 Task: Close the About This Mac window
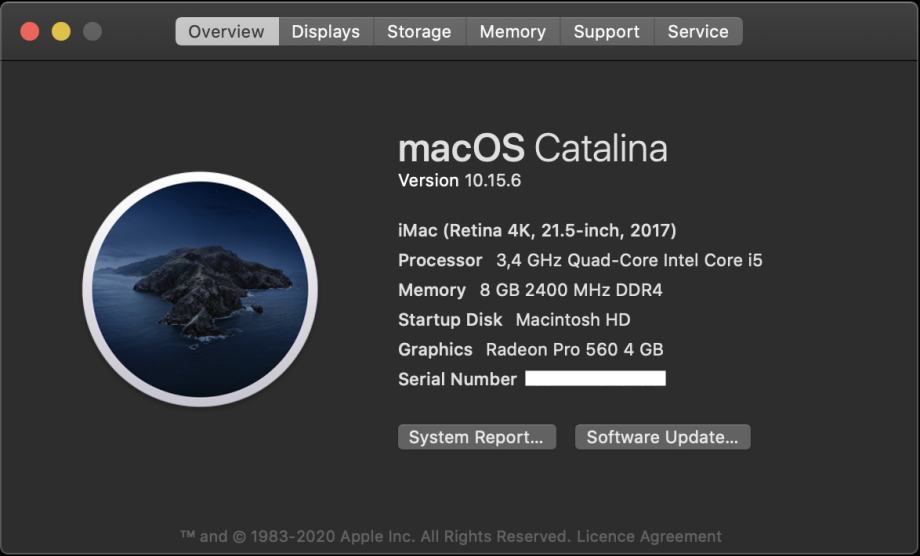coord(30,31)
